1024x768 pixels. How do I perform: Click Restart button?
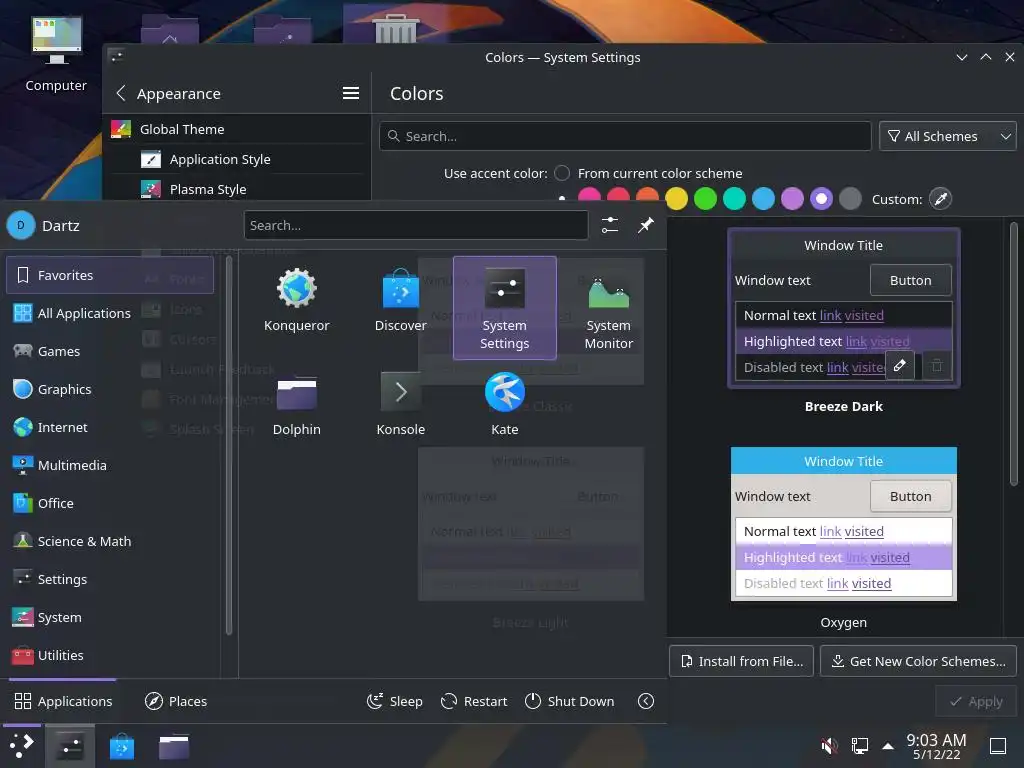[x=474, y=701]
